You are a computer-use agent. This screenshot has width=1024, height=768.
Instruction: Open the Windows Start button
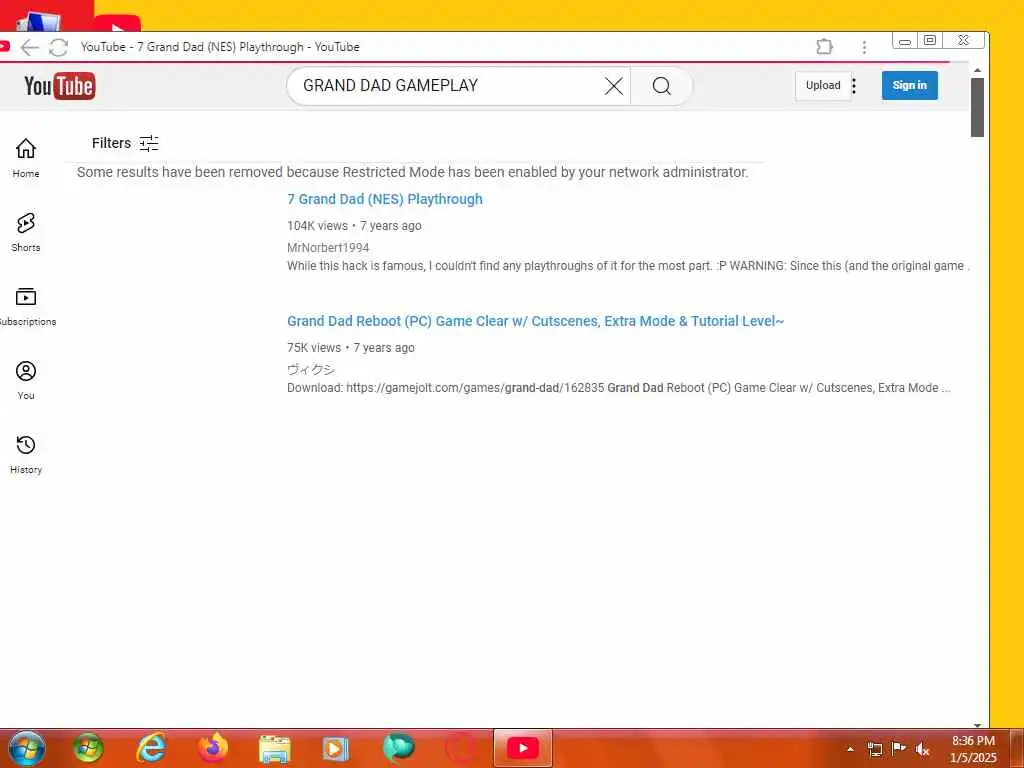pos(27,748)
